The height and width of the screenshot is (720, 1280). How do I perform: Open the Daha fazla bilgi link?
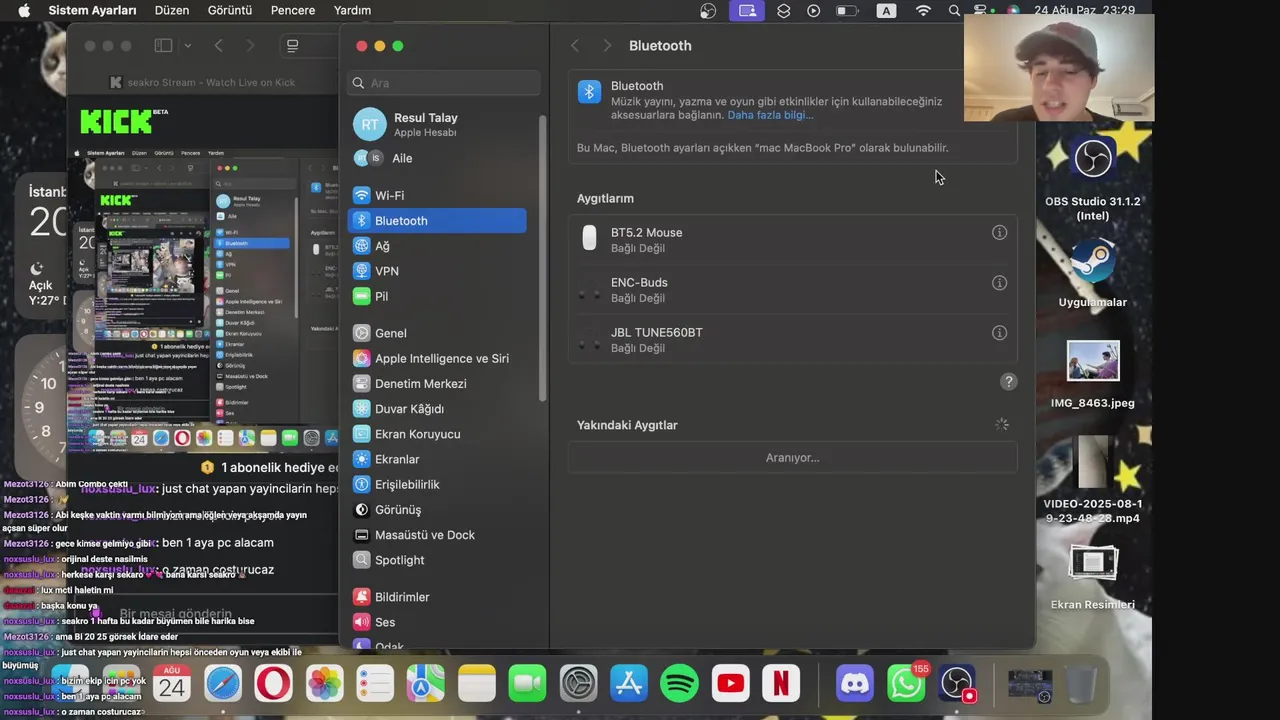coord(770,115)
